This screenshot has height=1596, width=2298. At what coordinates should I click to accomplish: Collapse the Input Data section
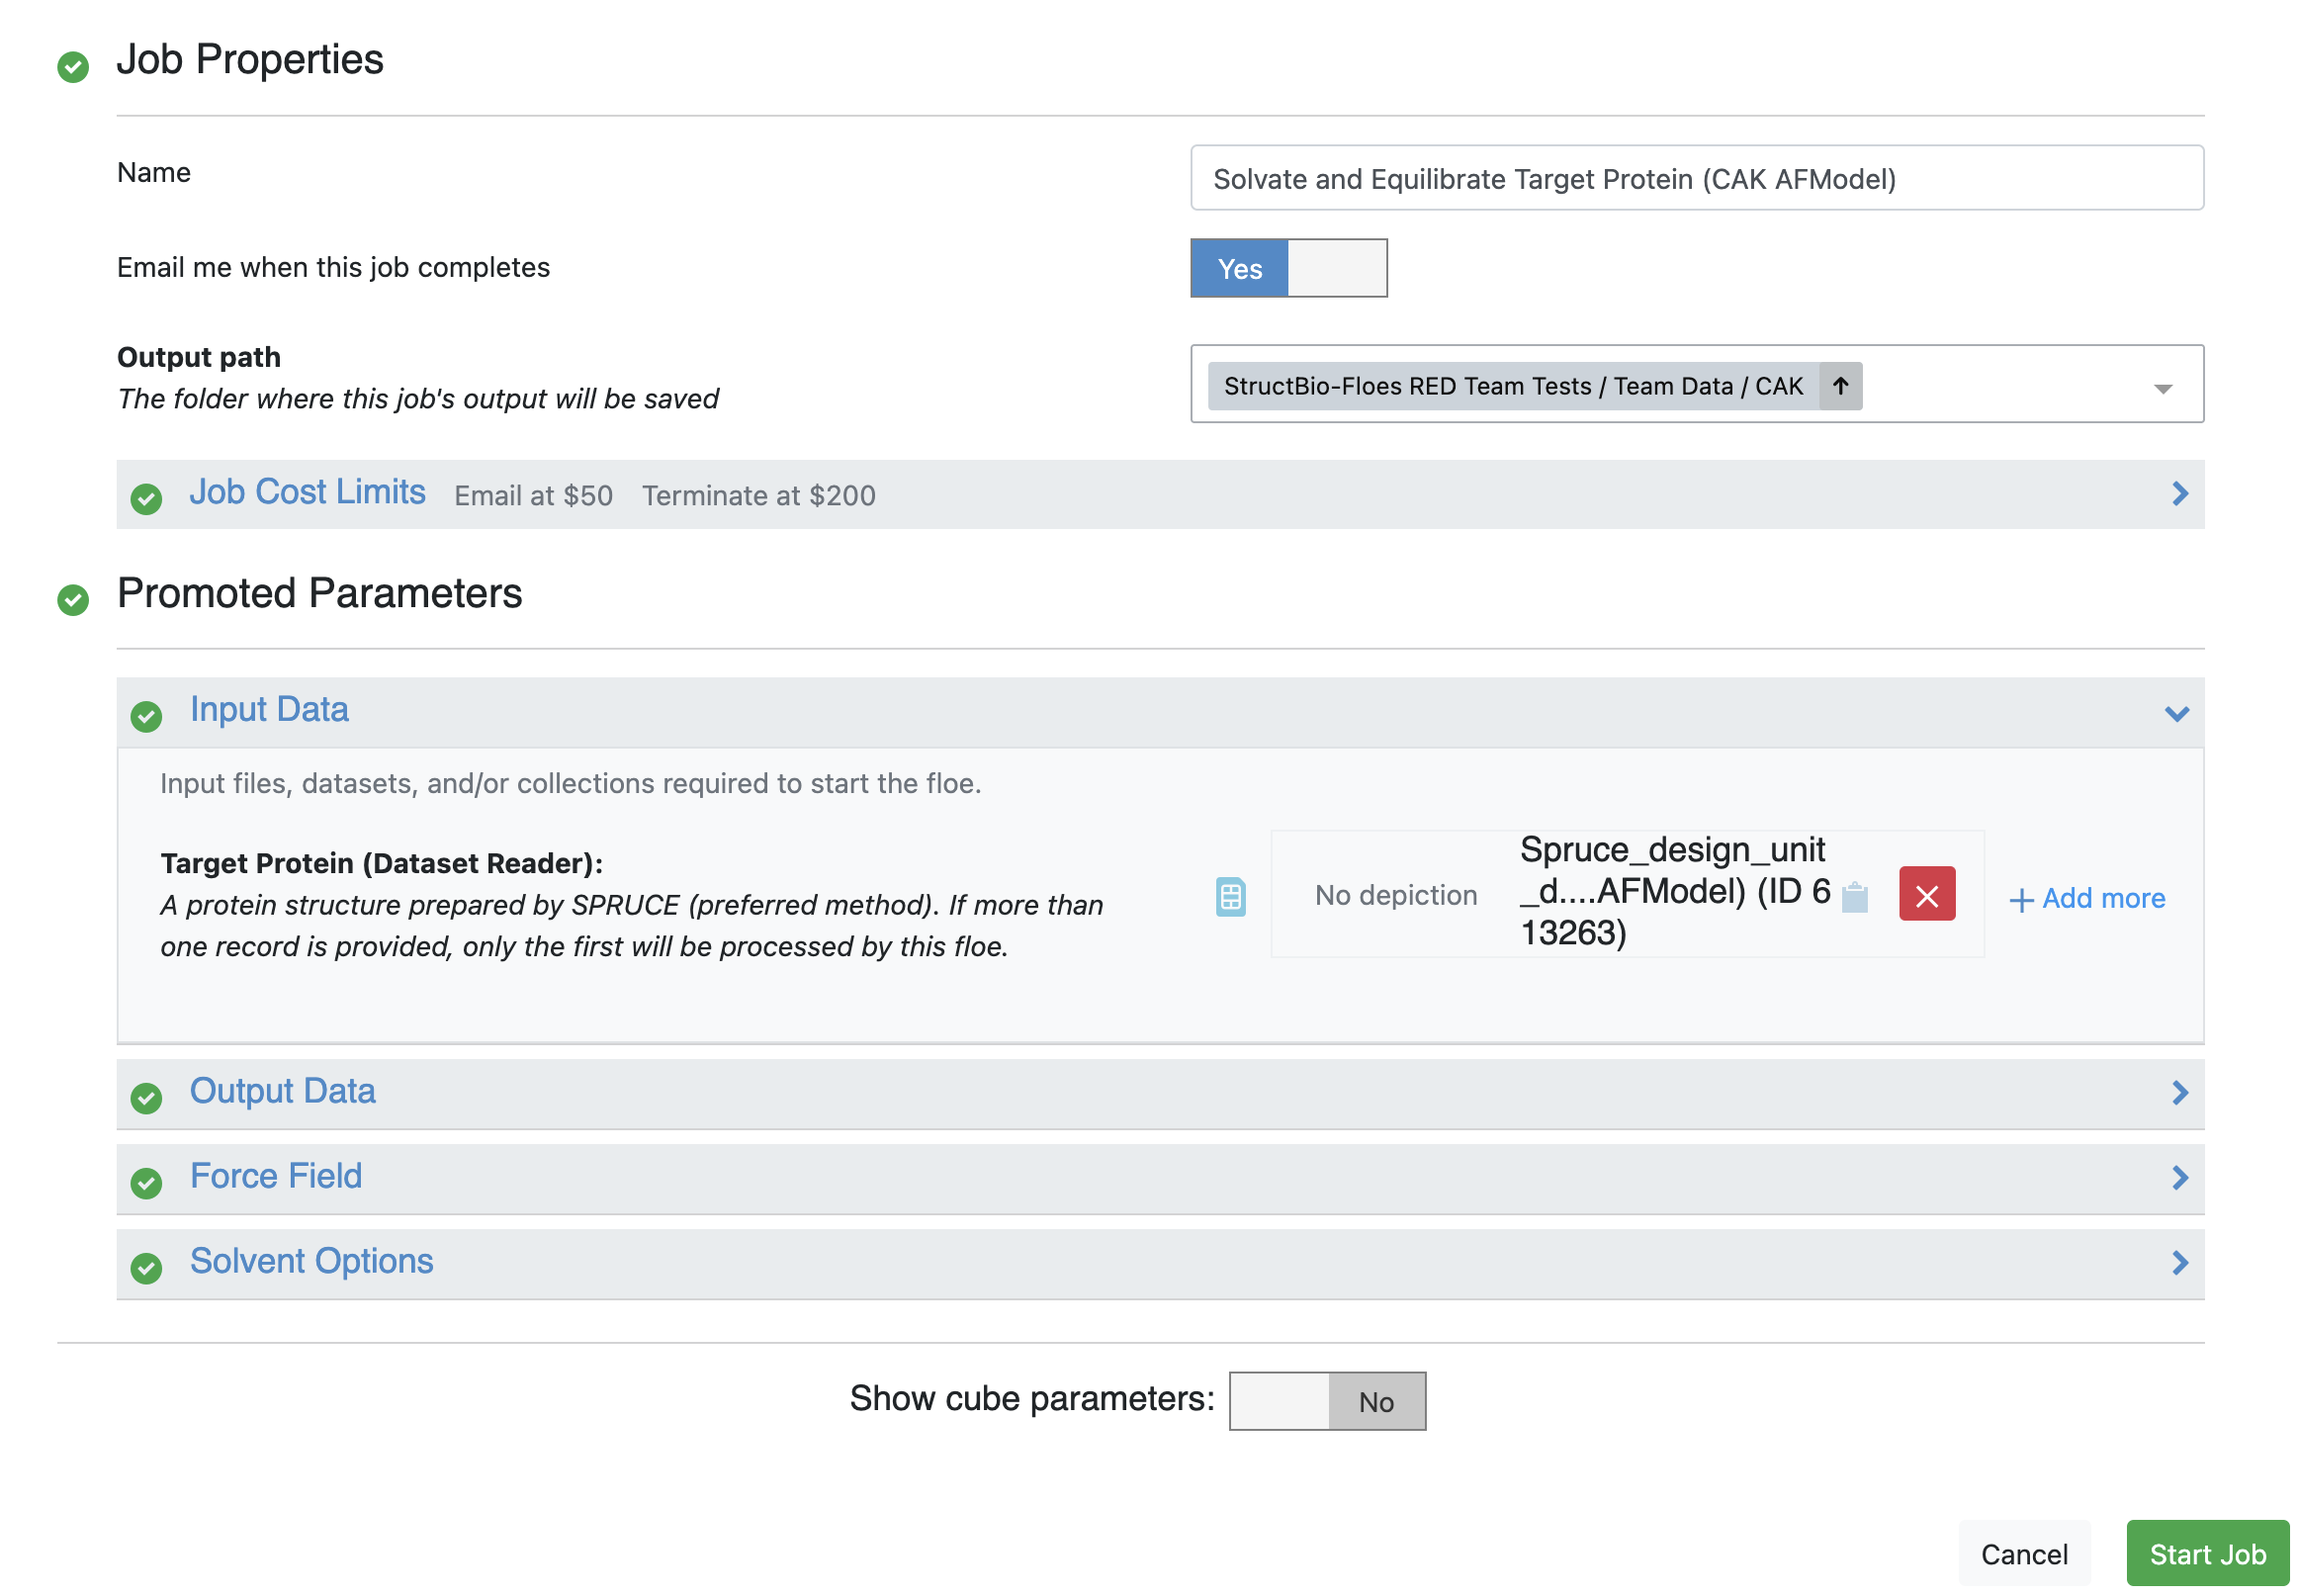coord(2176,714)
